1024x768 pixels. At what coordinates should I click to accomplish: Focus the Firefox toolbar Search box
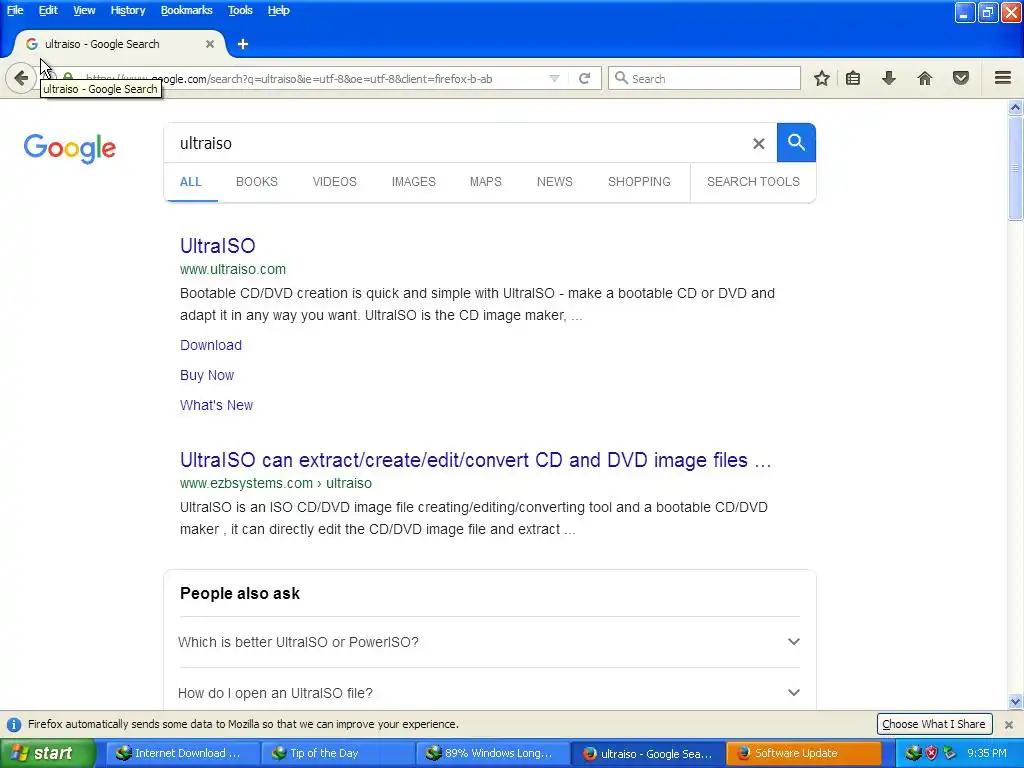[704, 78]
